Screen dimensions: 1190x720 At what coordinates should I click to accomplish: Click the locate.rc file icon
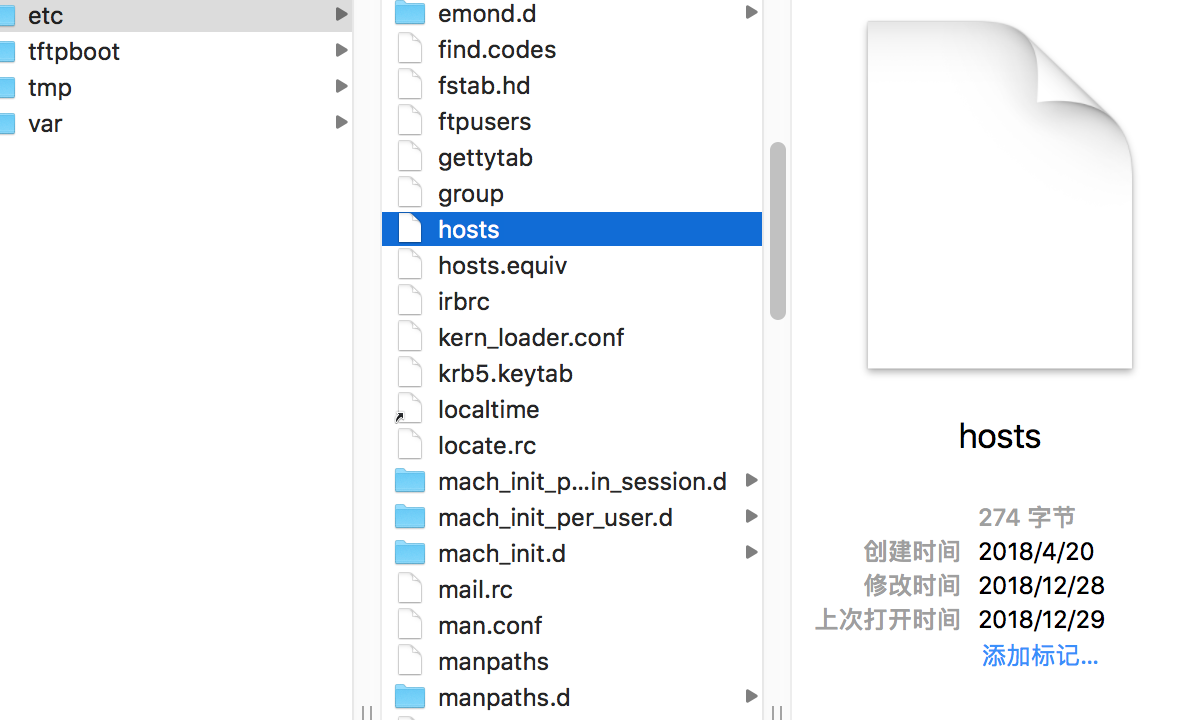(410, 445)
